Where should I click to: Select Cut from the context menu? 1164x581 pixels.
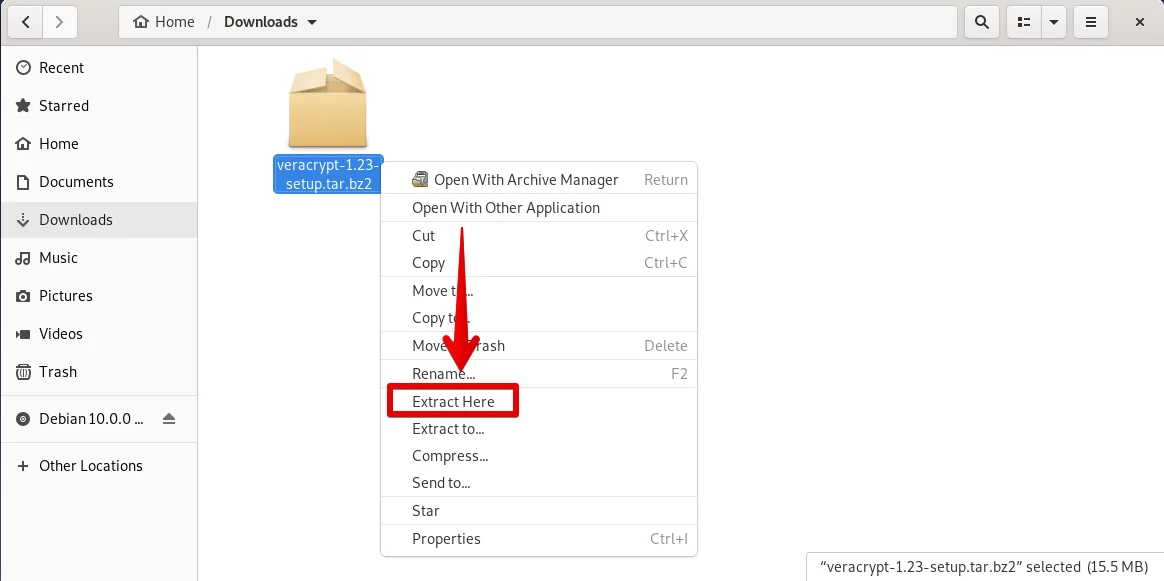tap(539, 236)
